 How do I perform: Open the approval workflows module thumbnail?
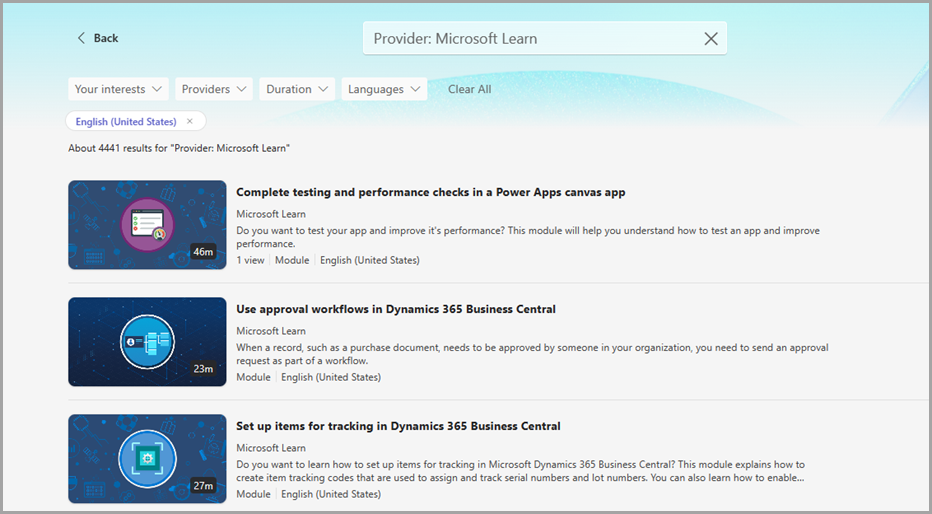(147, 342)
